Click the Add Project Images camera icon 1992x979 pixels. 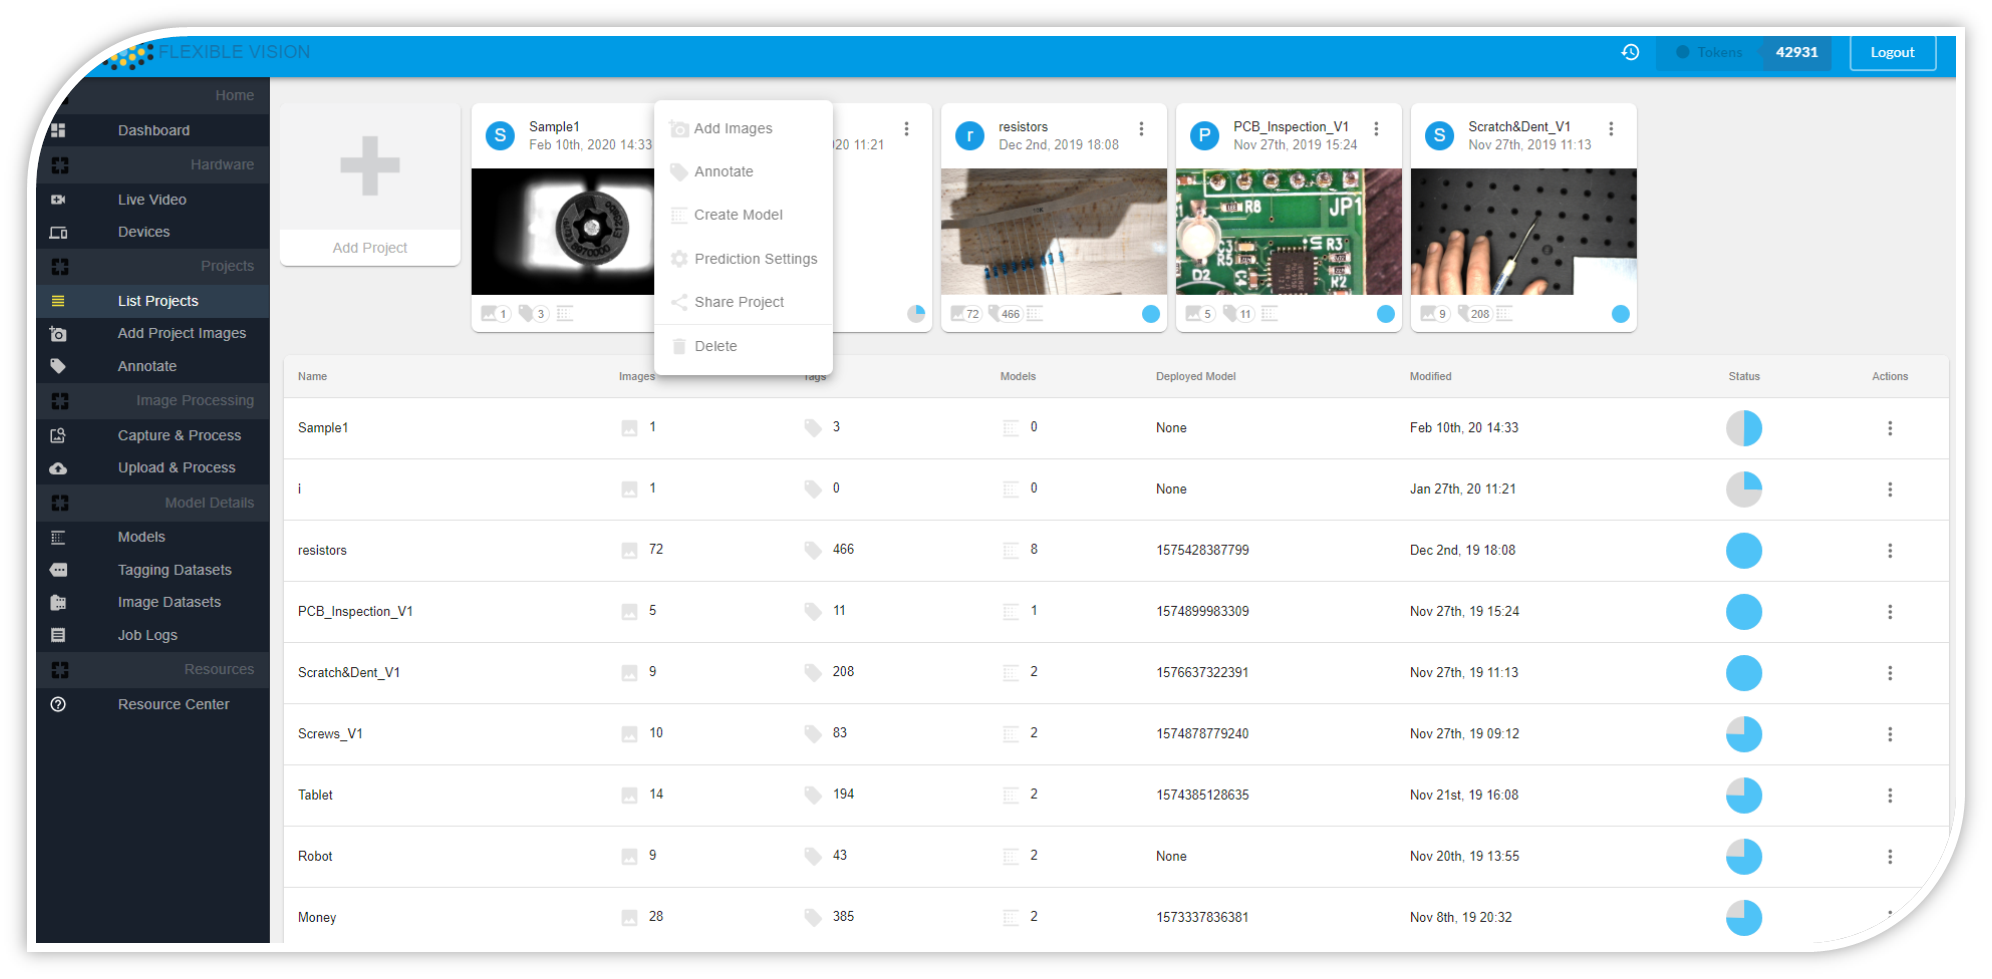[x=58, y=334]
